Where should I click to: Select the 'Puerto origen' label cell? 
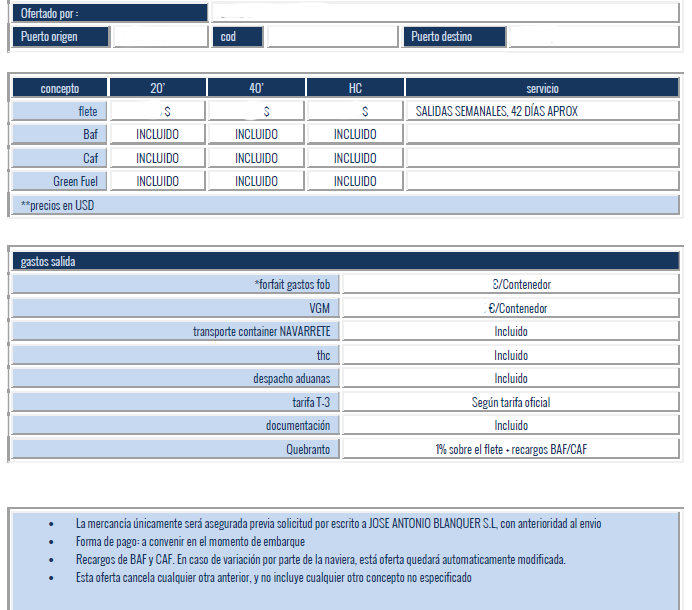coord(61,37)
